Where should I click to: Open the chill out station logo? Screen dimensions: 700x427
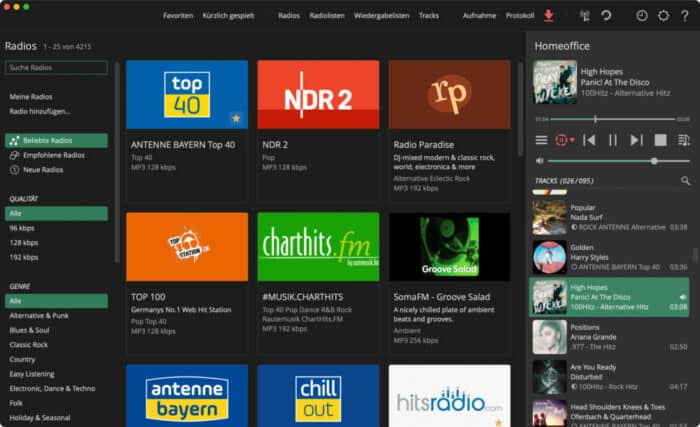[x=318, y=396]
